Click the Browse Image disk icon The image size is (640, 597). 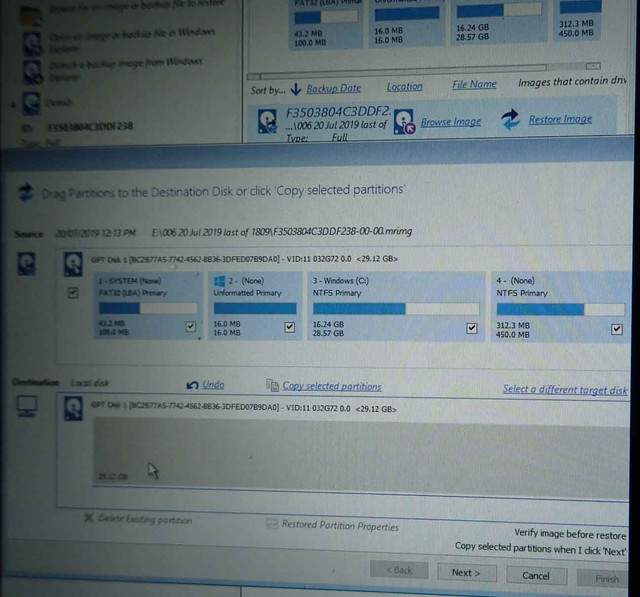coord(404,121)
